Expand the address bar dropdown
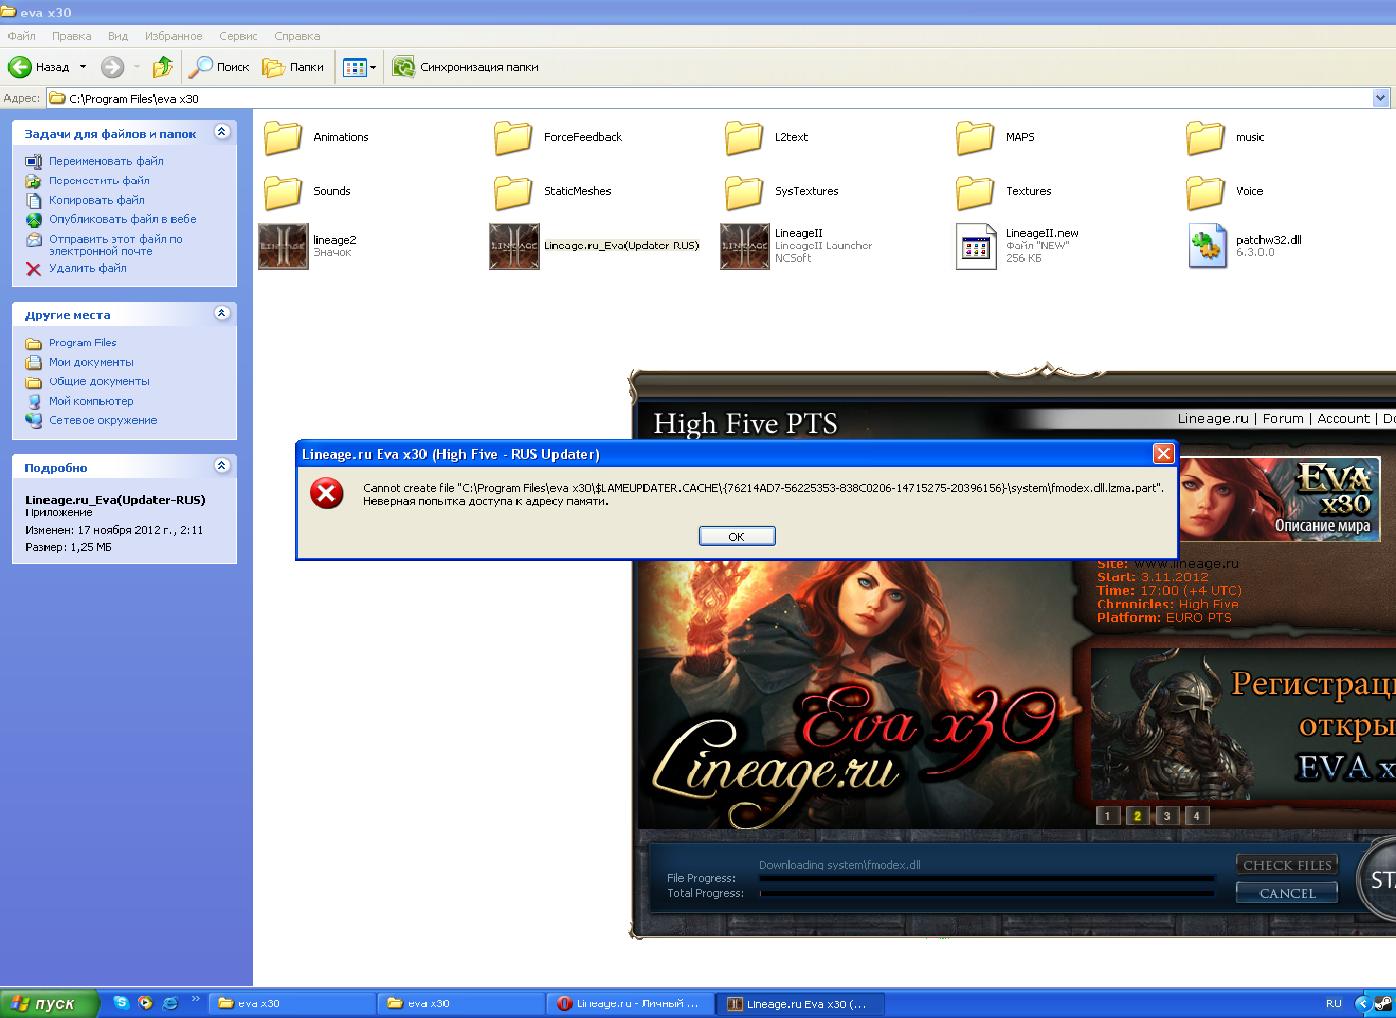The width and height of the screenshot is (1396, 1018). pyautogui.click(x=1381, y=98)
